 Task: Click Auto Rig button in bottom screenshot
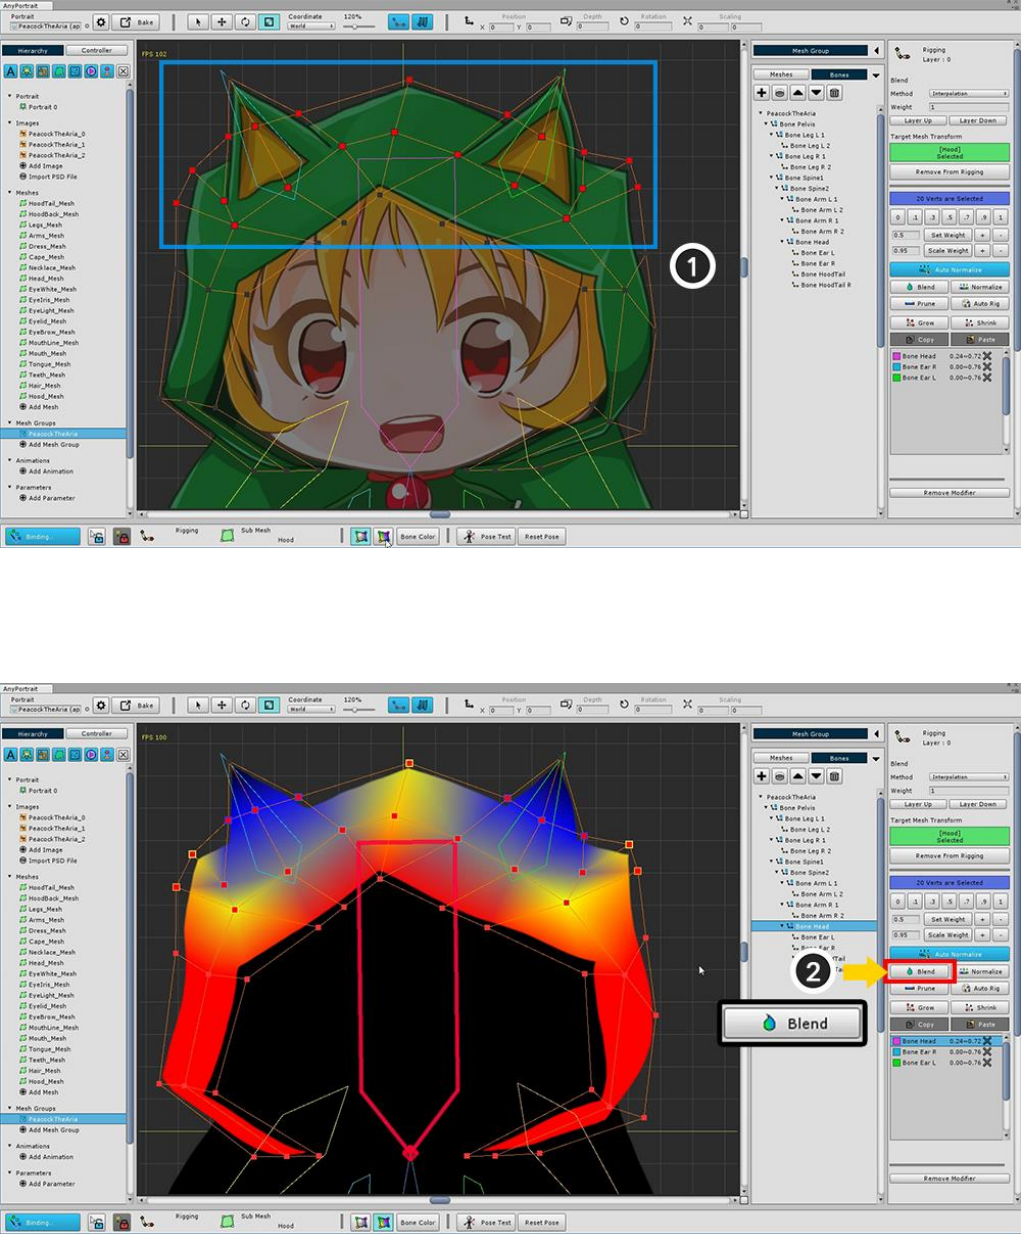pyautogui.click(x=979, y=988)
